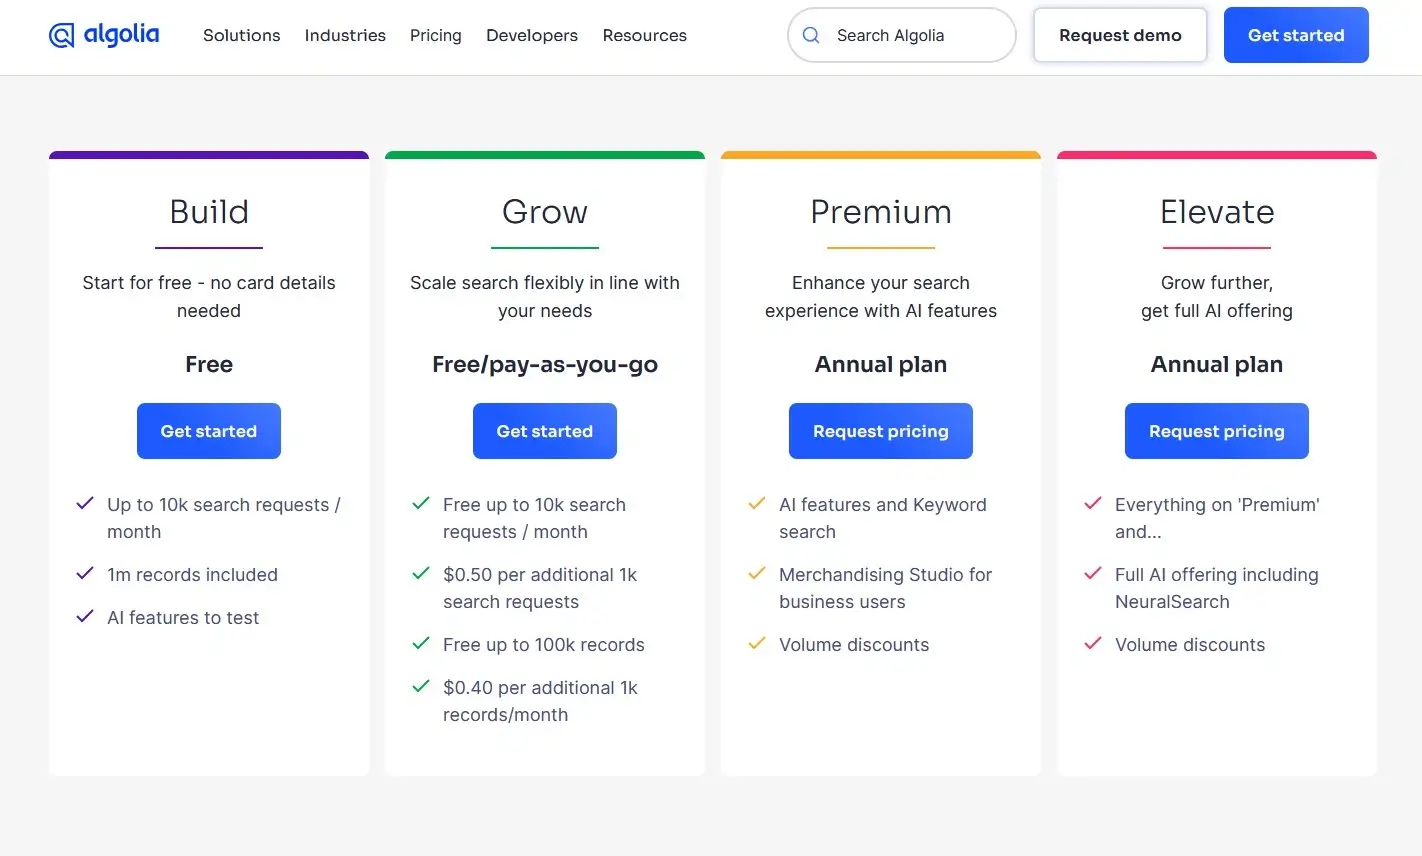Click the 'Free/pay-as-you-go' price text
Viewport: 1422px width, 856px height.
click(545, 365)
